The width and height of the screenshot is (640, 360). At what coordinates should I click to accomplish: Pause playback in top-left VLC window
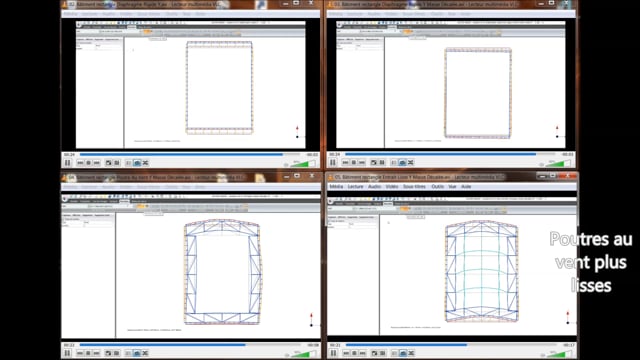pos(68,163)
